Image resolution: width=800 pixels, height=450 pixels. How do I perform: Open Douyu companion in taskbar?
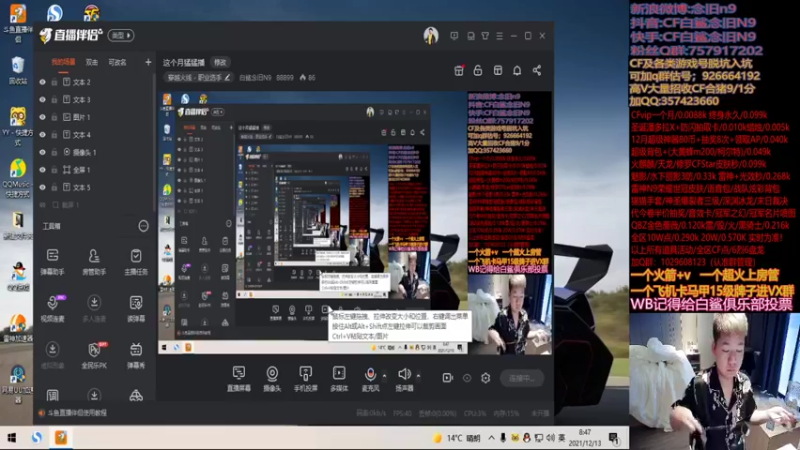click(61, 438)
